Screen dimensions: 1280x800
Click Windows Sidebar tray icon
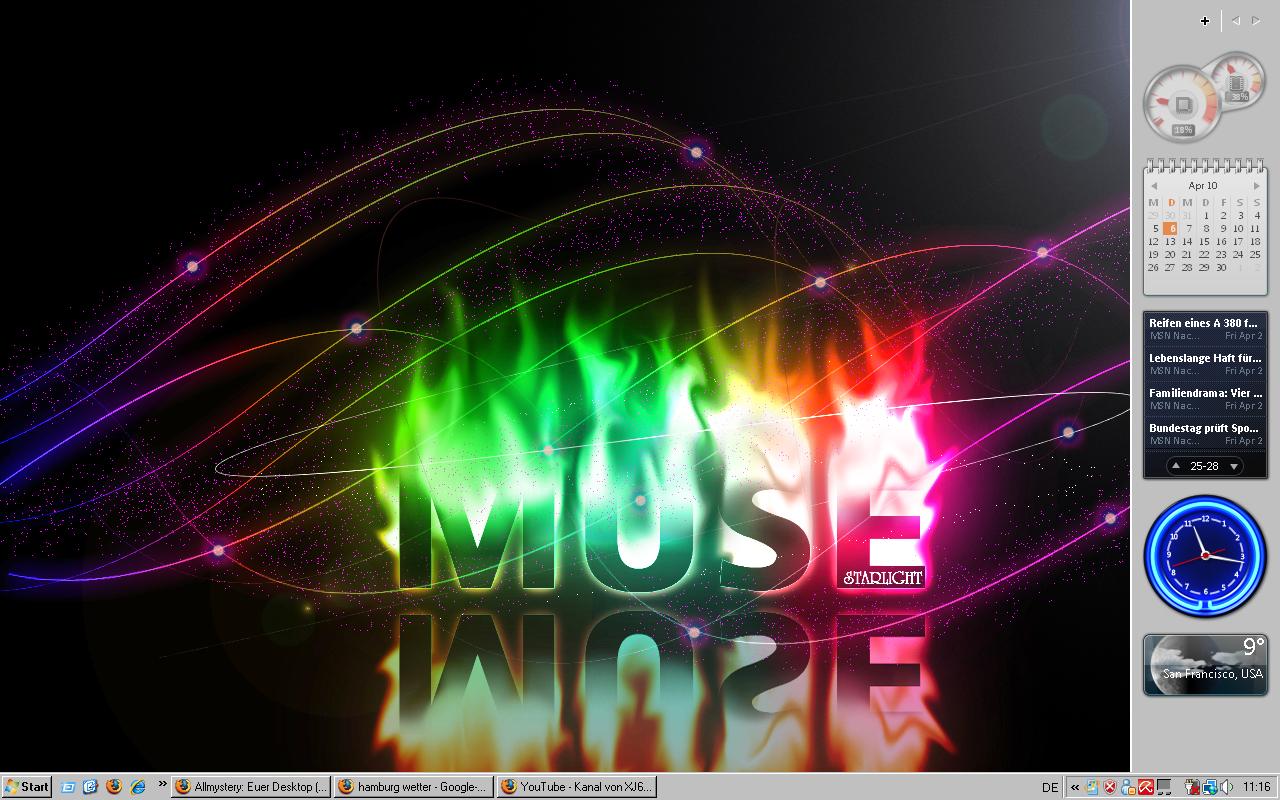pos(1092,787)
